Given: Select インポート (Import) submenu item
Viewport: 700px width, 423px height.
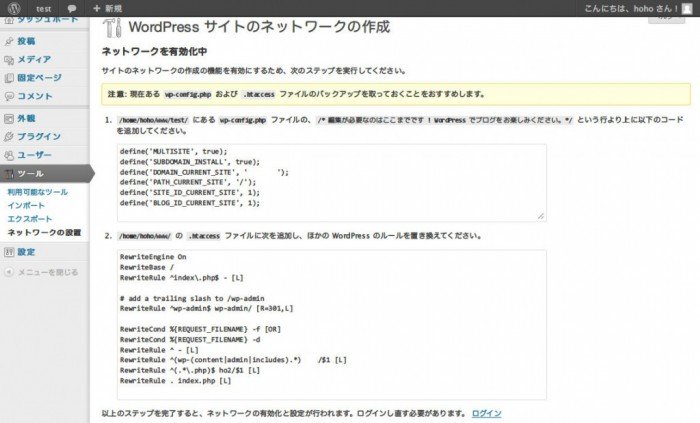Looking at the screenshot, I should 25,205.
